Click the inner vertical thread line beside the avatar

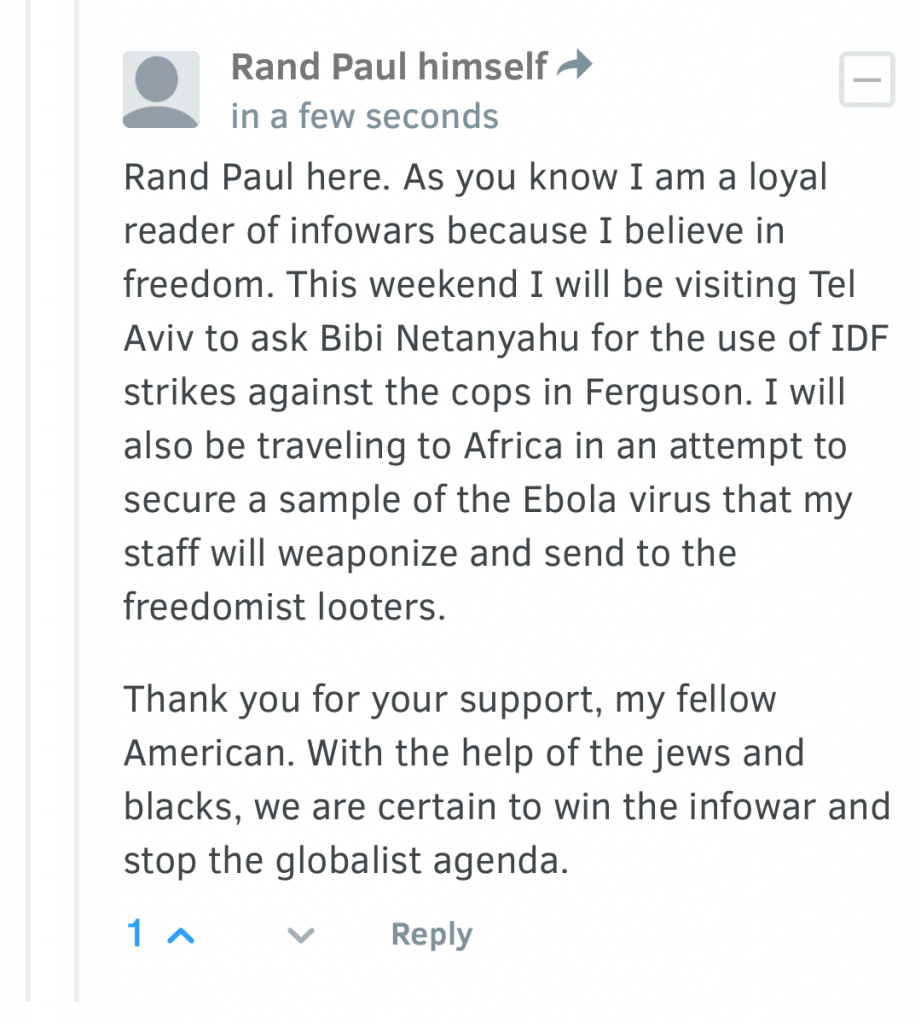tap(76, 500)
